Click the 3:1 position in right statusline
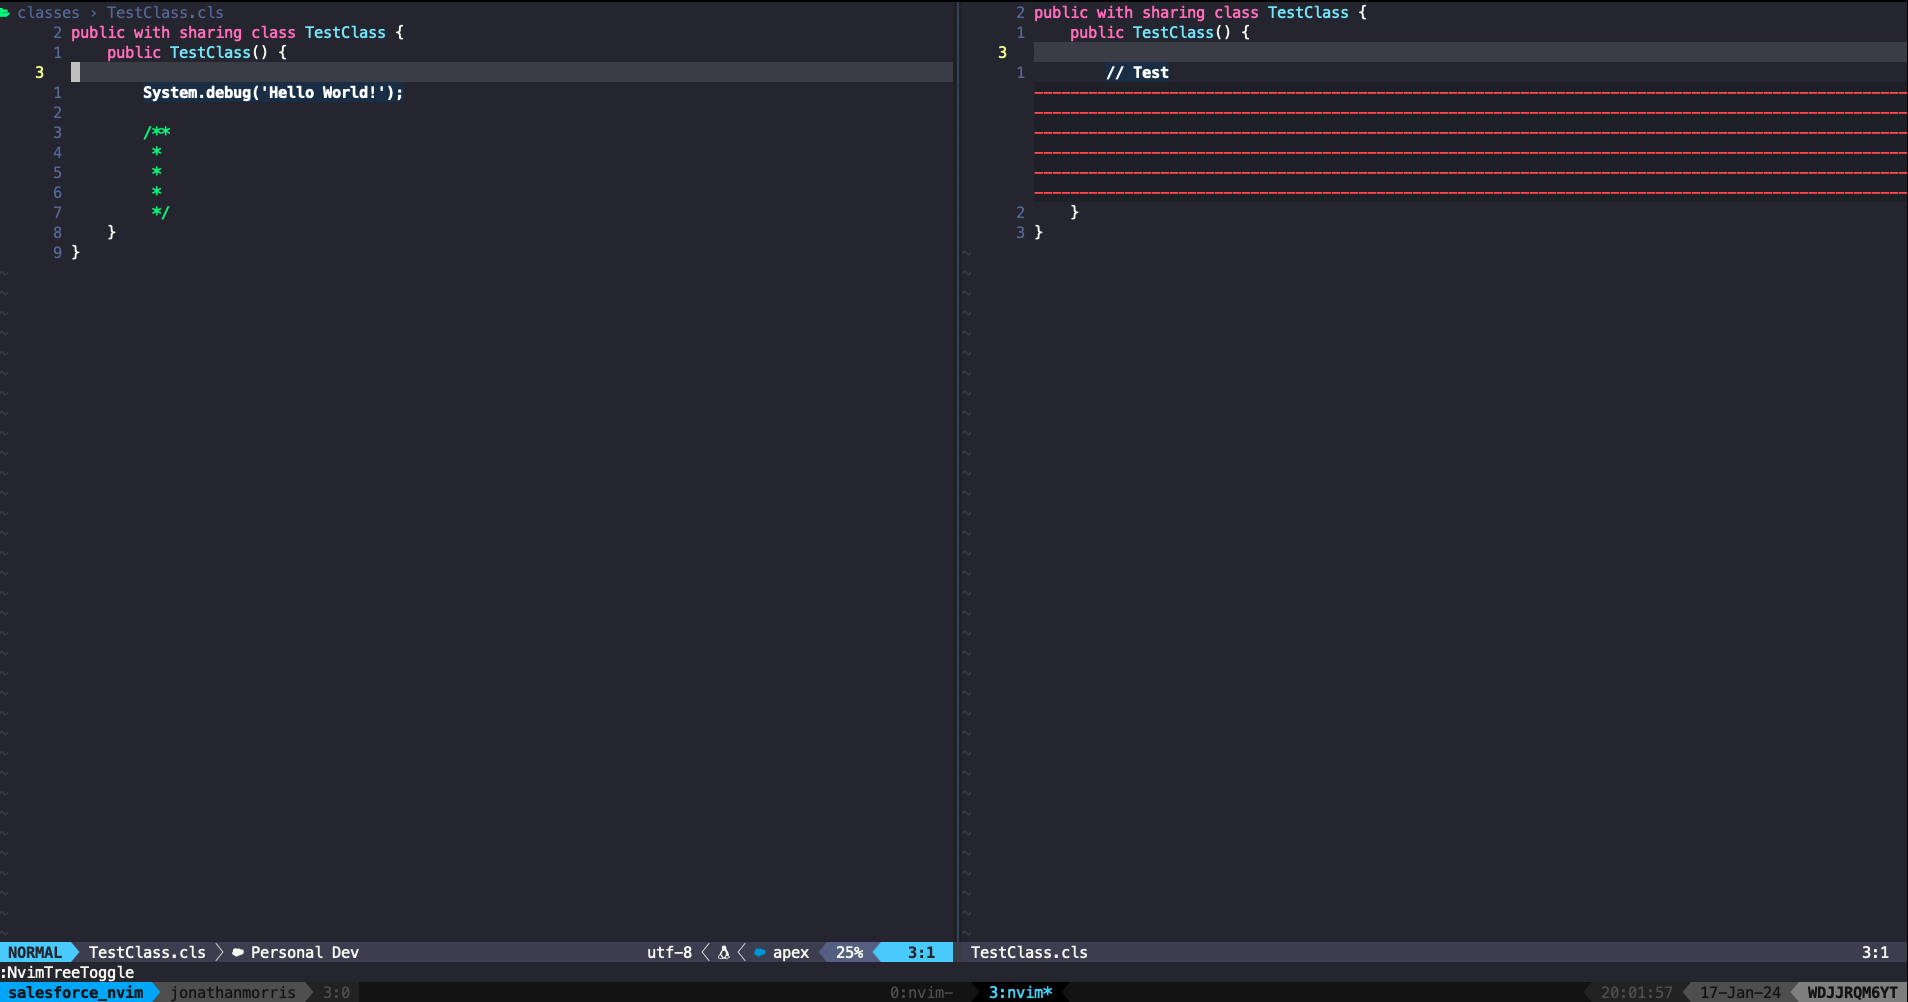The height and width of the screenshot is (1002, 1908). tap(1875, 952)
